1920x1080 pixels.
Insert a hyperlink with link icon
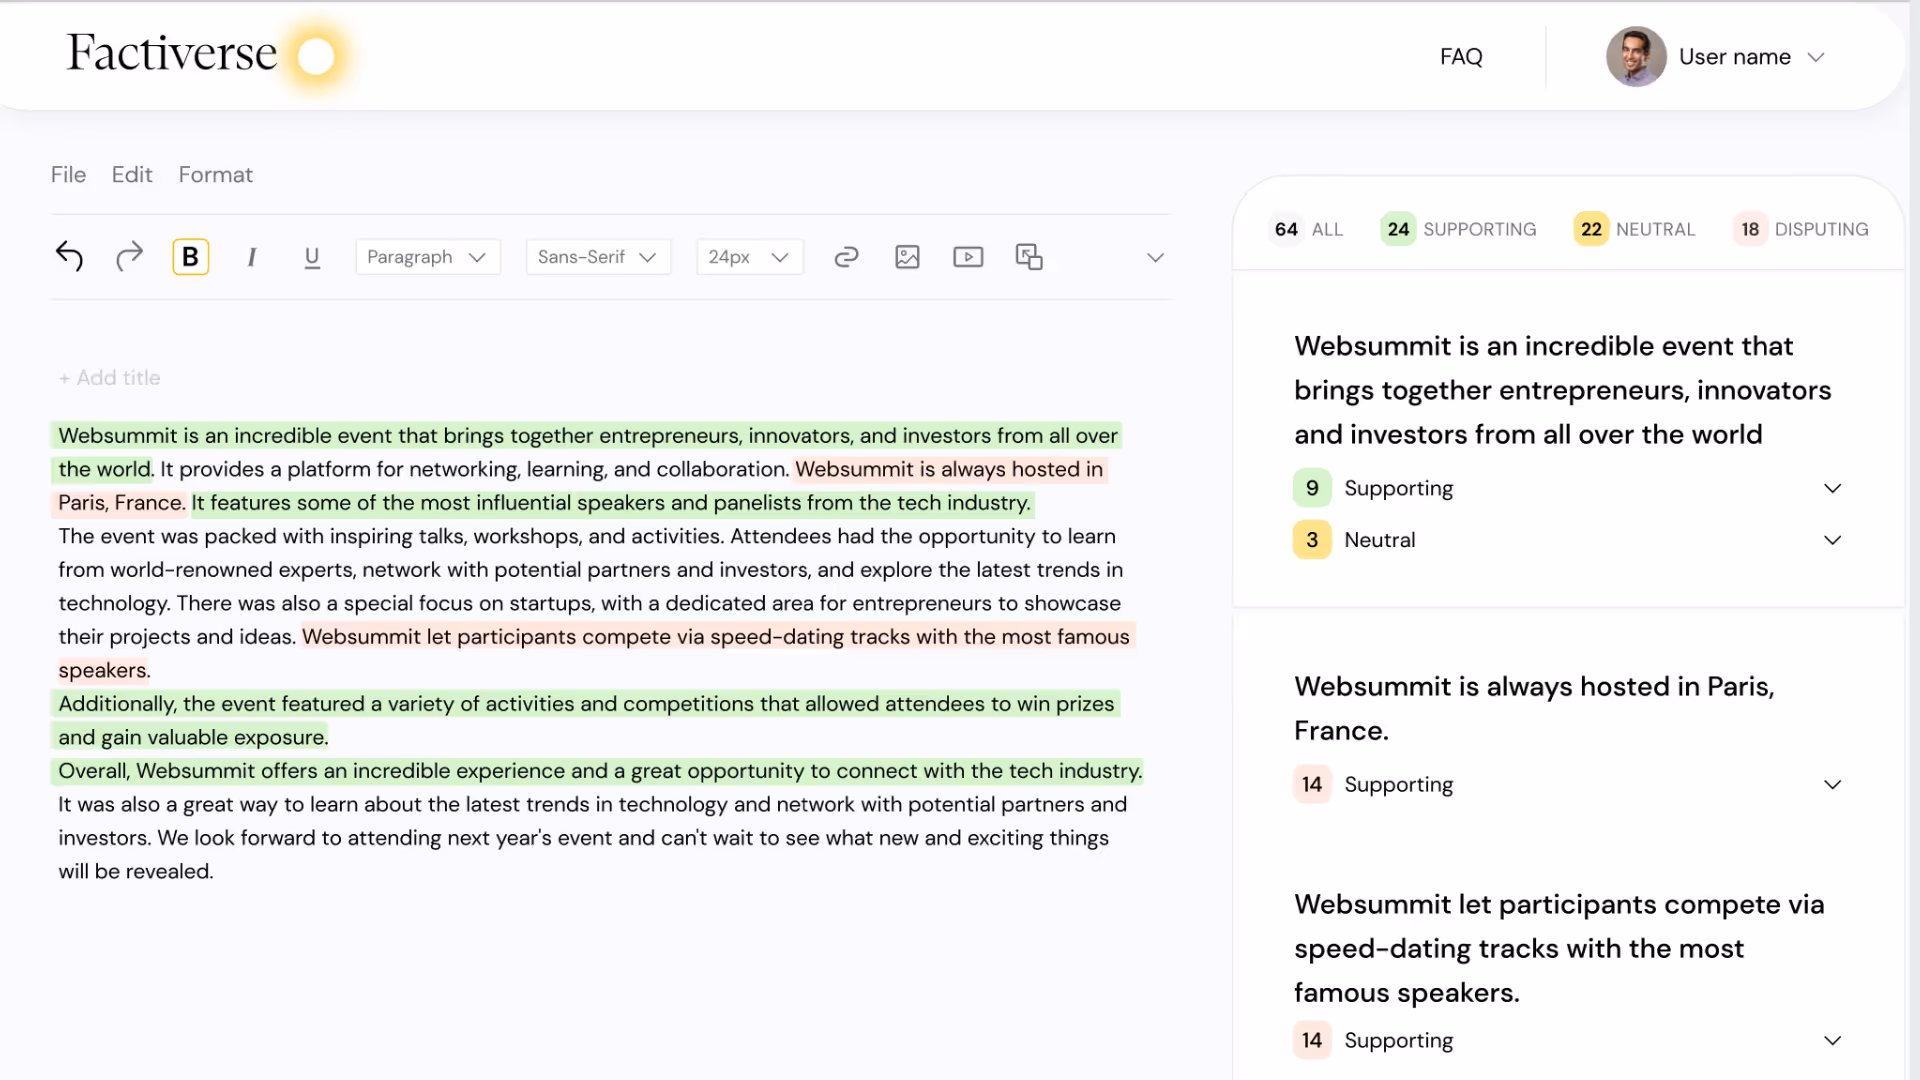pos(846,257)
